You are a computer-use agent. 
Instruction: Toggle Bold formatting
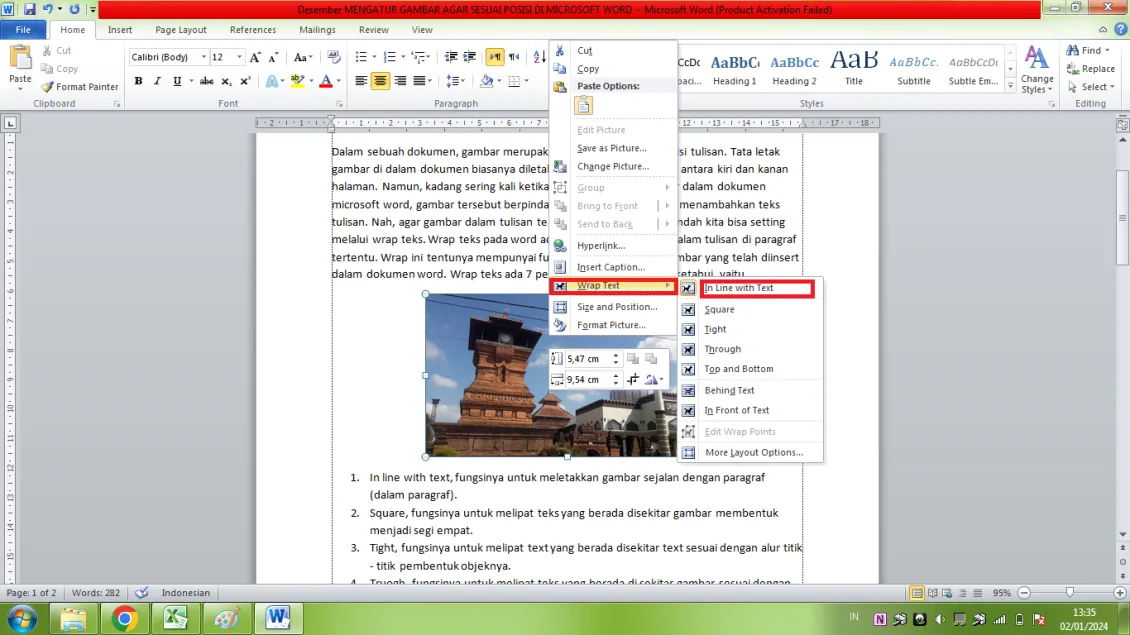pos(138,81)
